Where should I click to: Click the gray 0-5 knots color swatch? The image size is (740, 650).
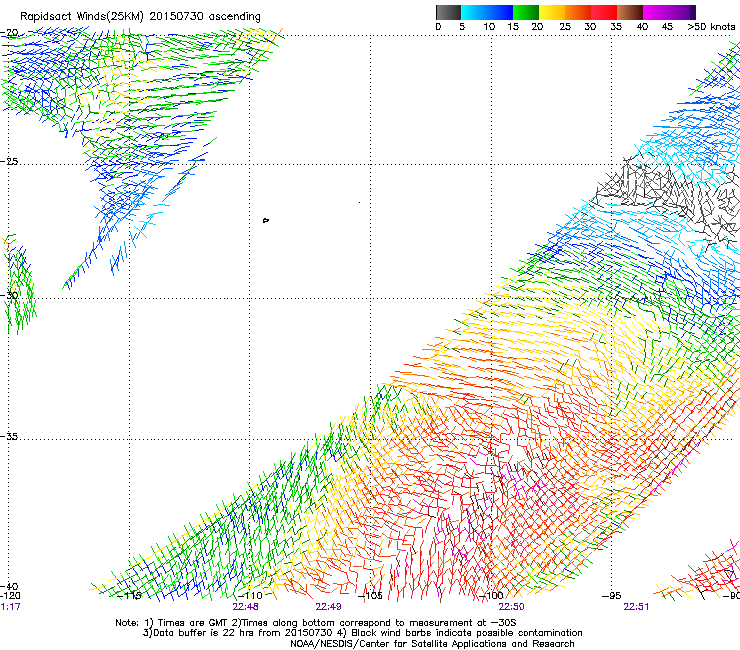[448, 12]
